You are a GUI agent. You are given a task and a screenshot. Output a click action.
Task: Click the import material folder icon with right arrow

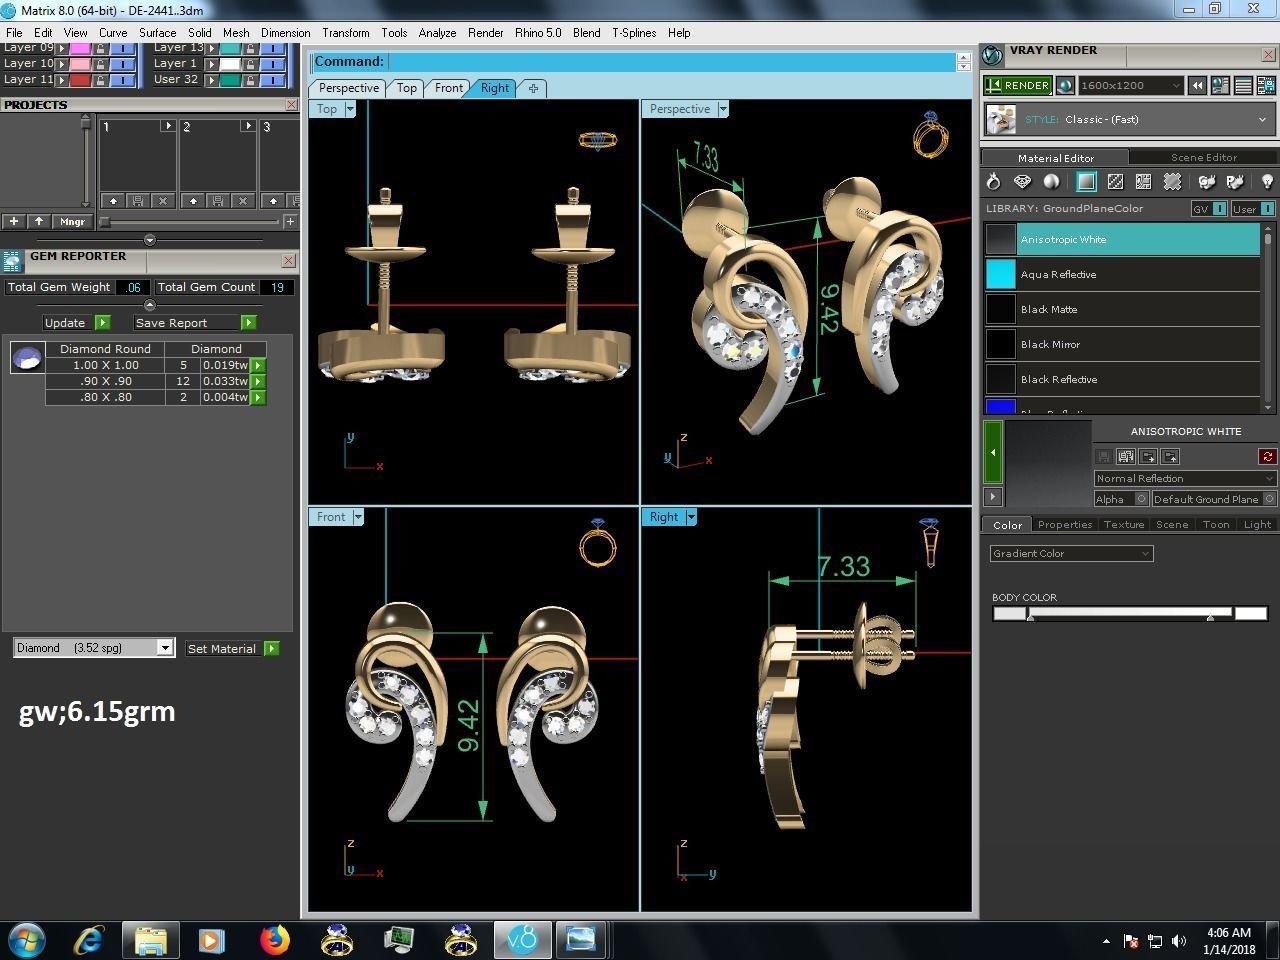click(1148, 456)
